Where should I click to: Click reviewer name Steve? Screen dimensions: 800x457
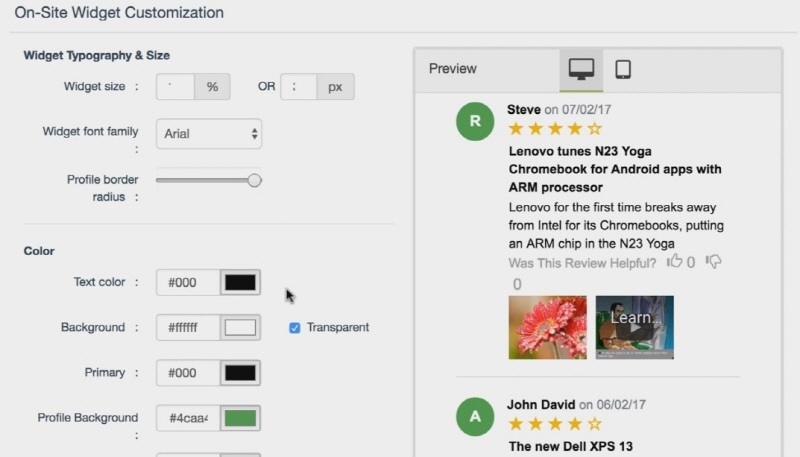coord(523,110)
